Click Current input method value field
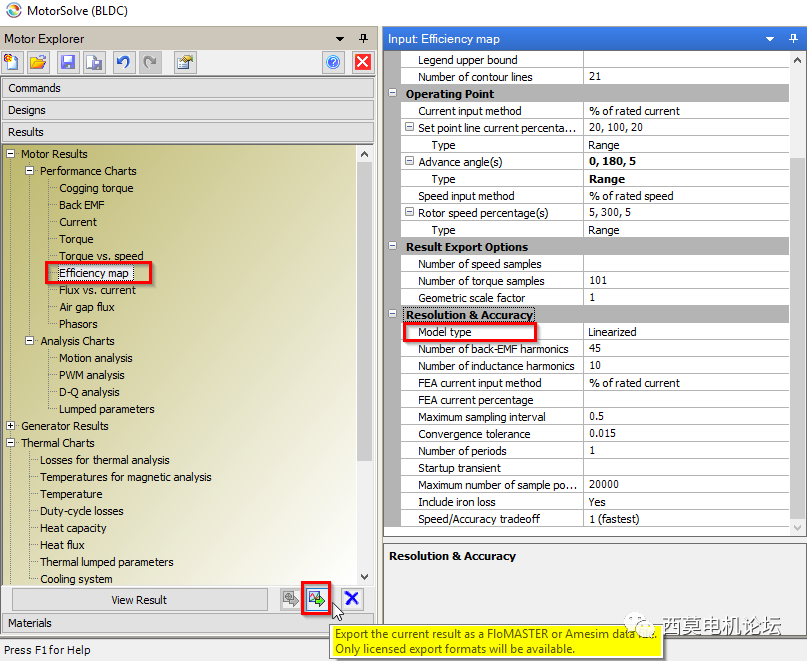 tap(686, 111)
